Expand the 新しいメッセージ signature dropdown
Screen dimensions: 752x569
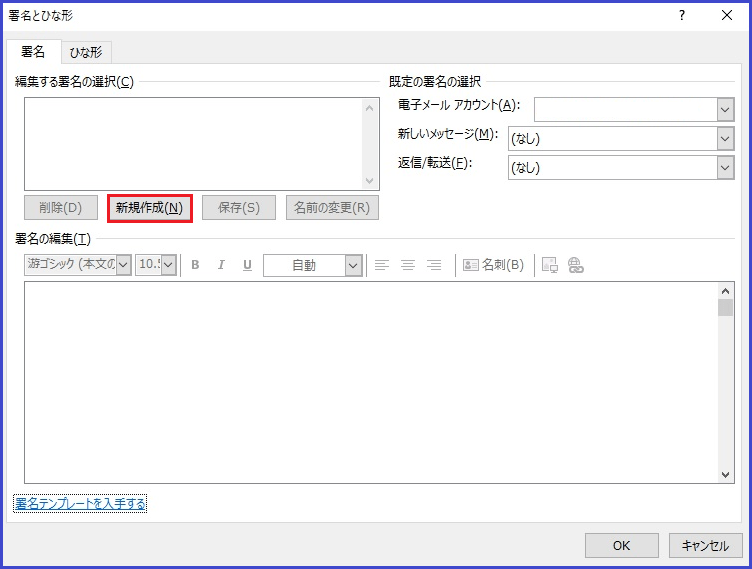tap(725, 139)
